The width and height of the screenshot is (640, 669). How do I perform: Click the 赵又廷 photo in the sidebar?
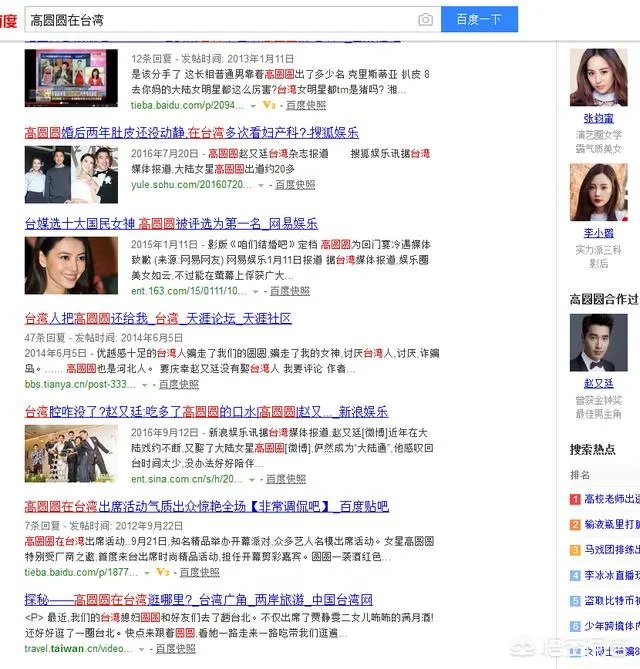tap(599, 343)
